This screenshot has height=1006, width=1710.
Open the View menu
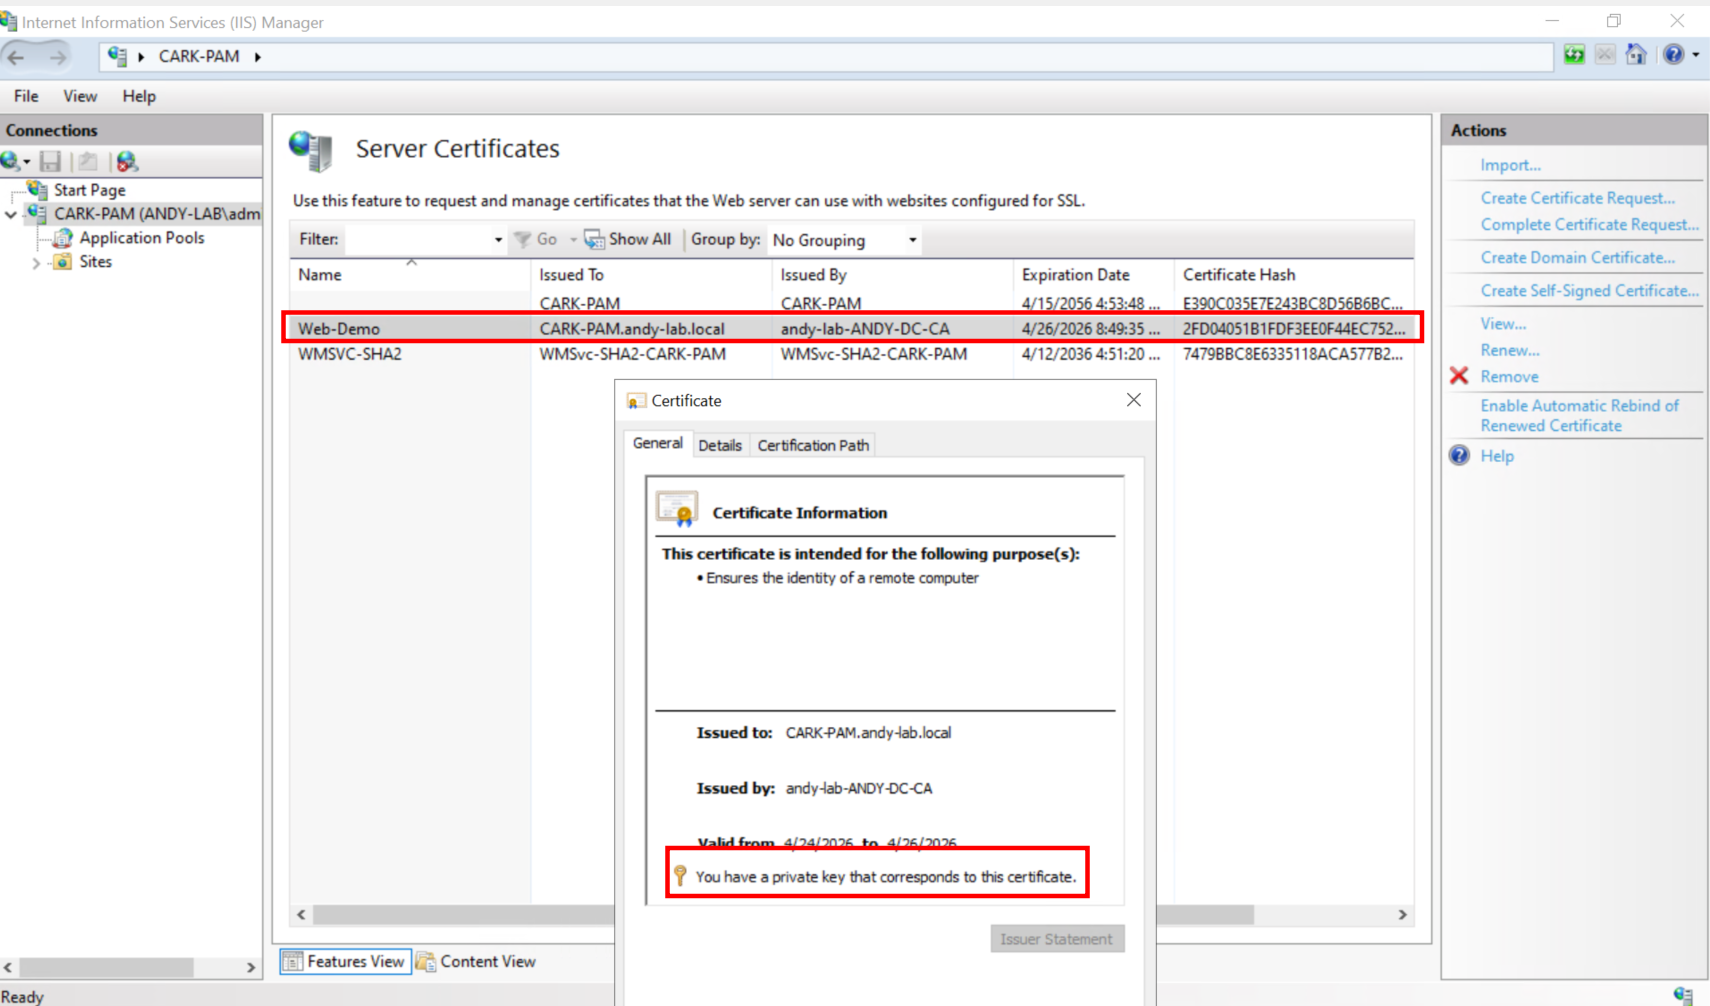coord(80,96)
